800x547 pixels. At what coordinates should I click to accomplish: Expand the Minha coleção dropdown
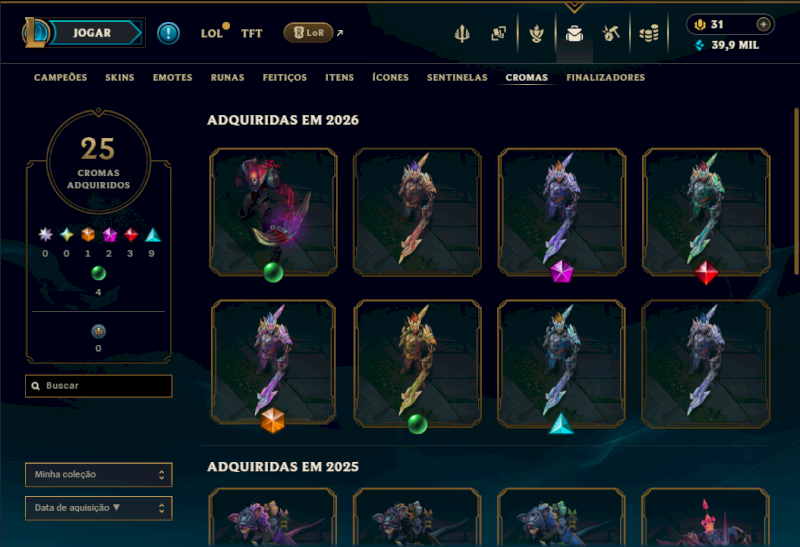coord(98,475)
